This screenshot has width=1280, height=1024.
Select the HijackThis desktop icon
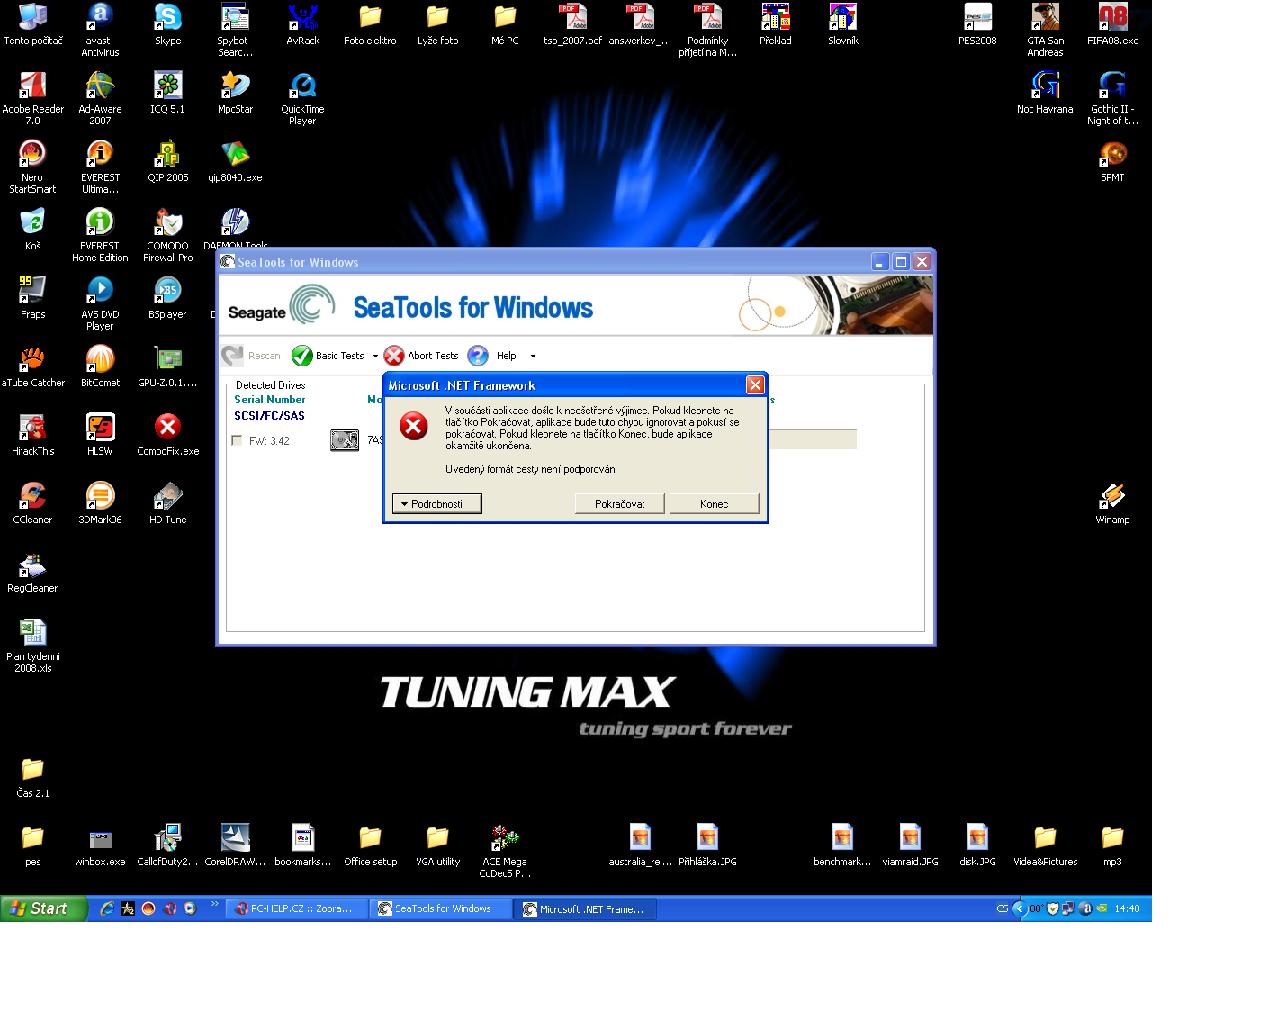[x=33, y=435]
